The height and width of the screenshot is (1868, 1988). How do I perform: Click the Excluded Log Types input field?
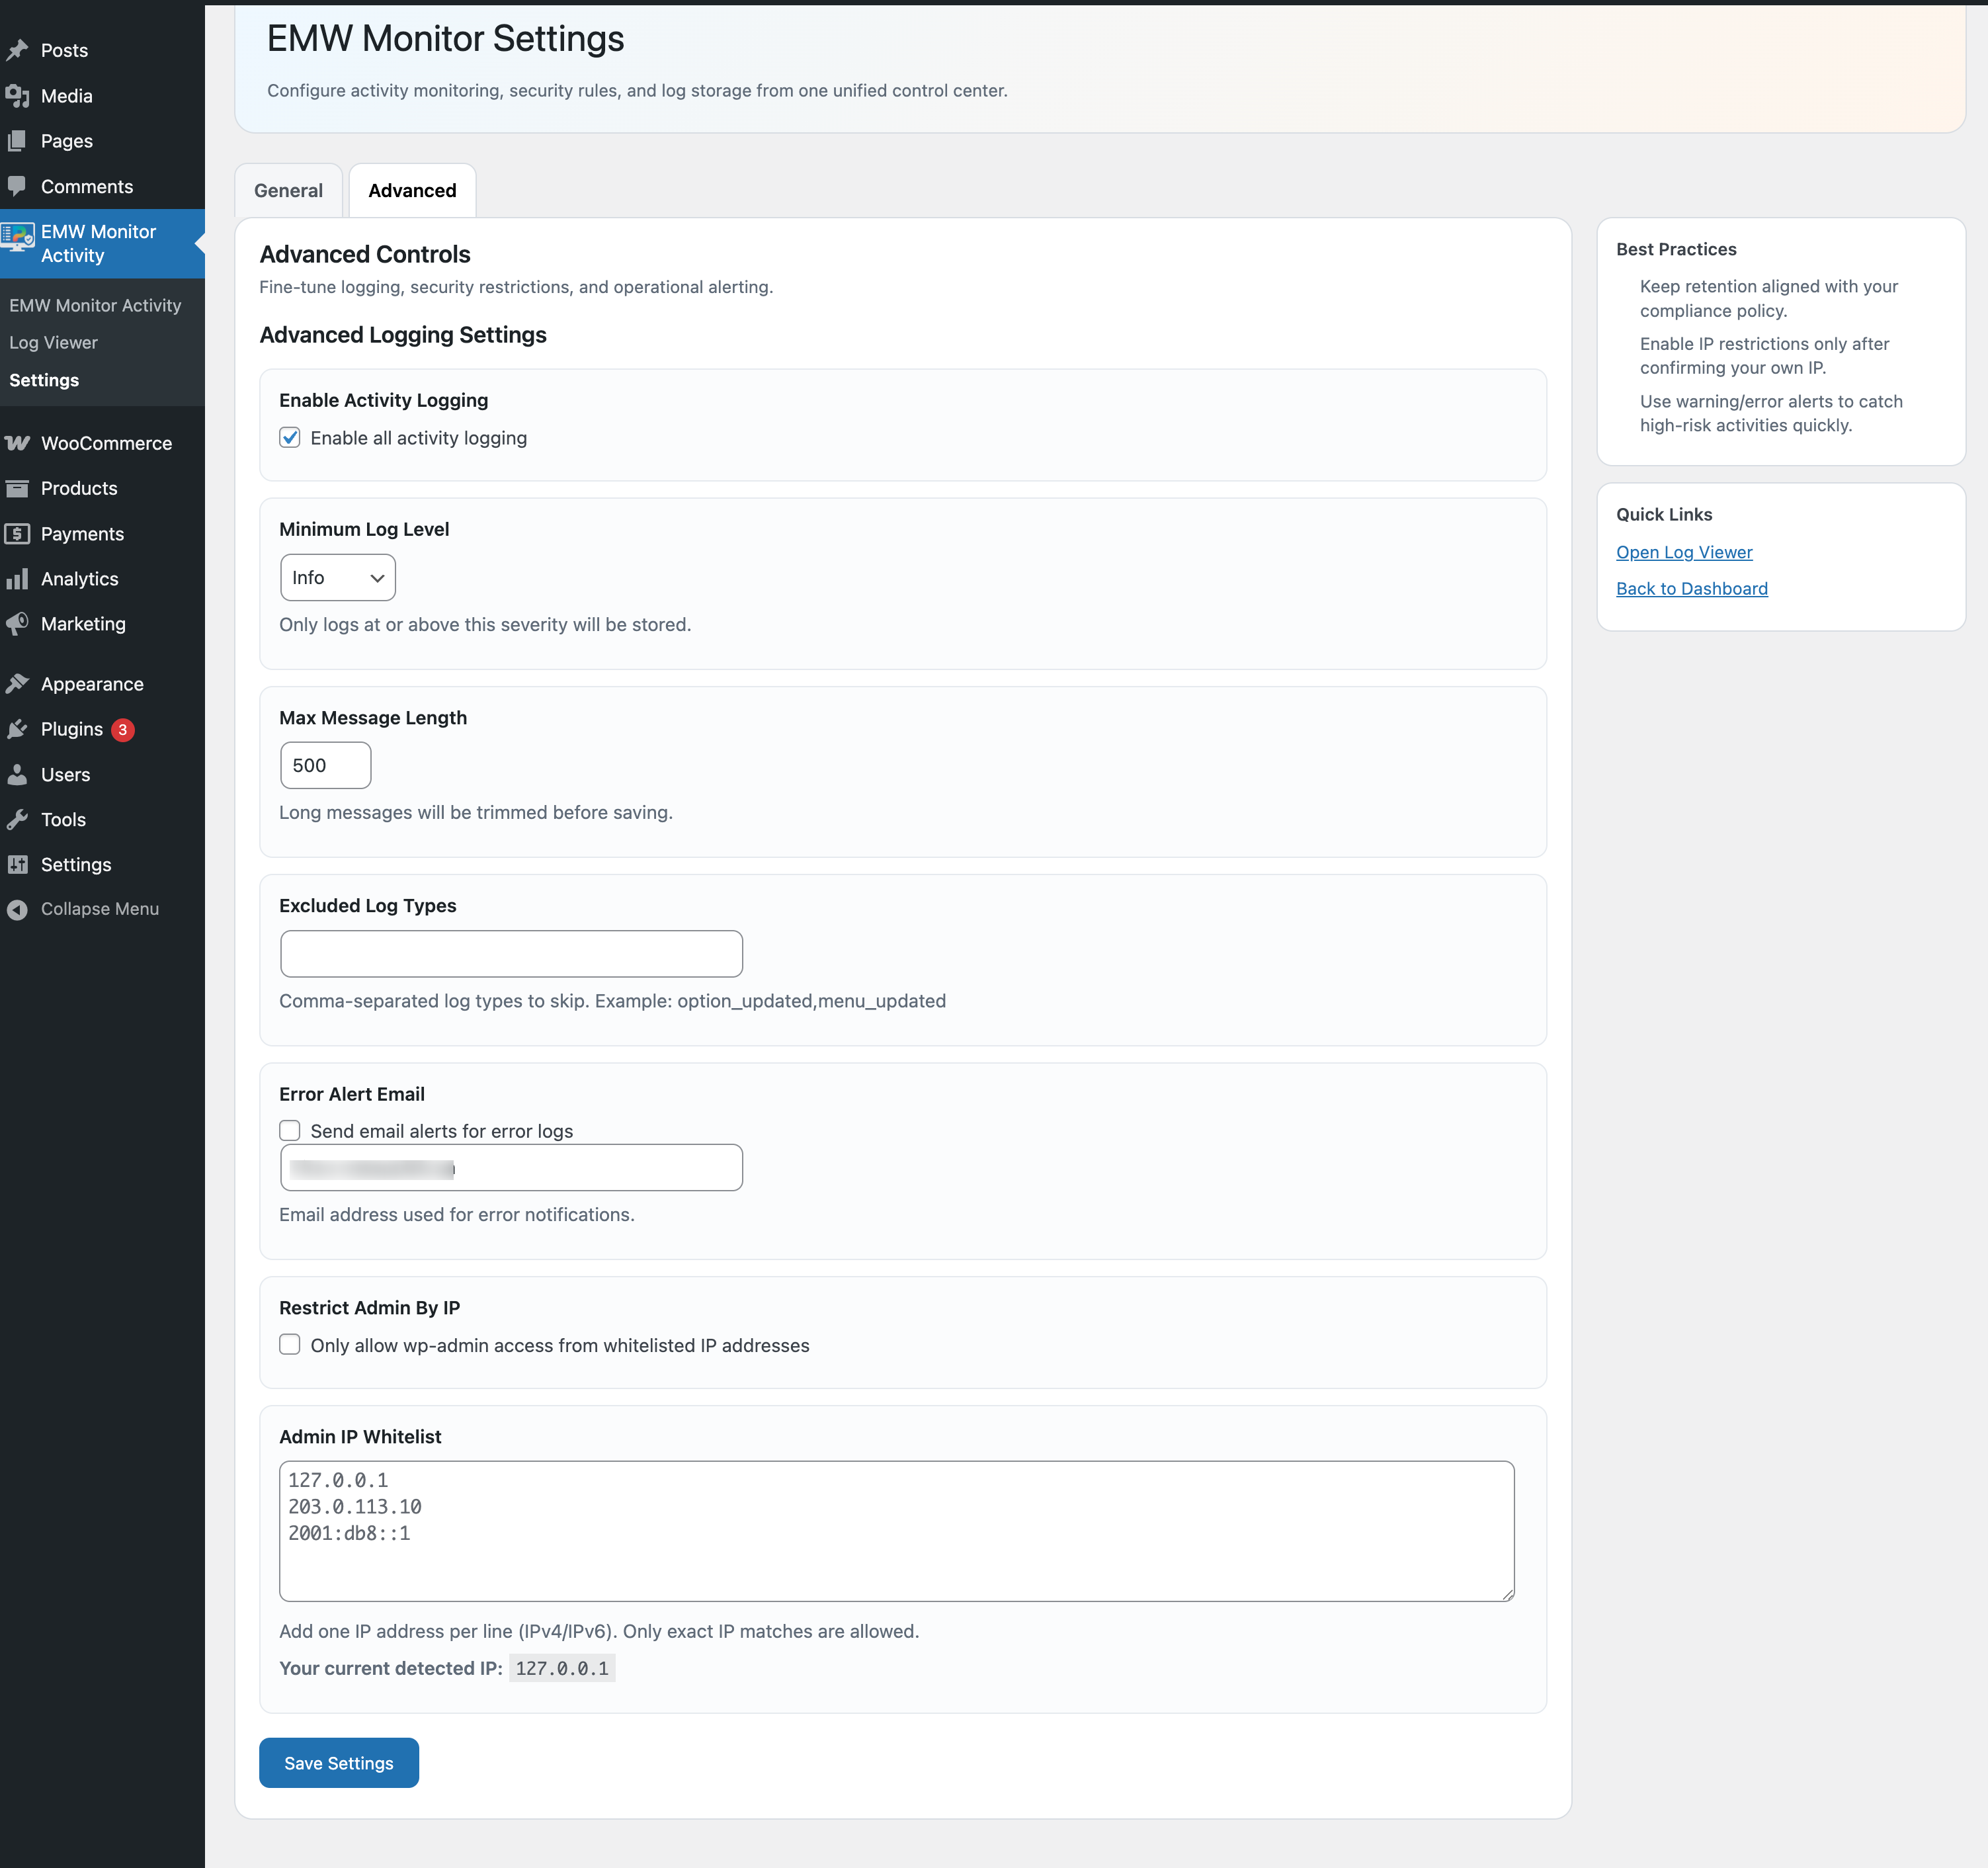(x=511, y=954)
